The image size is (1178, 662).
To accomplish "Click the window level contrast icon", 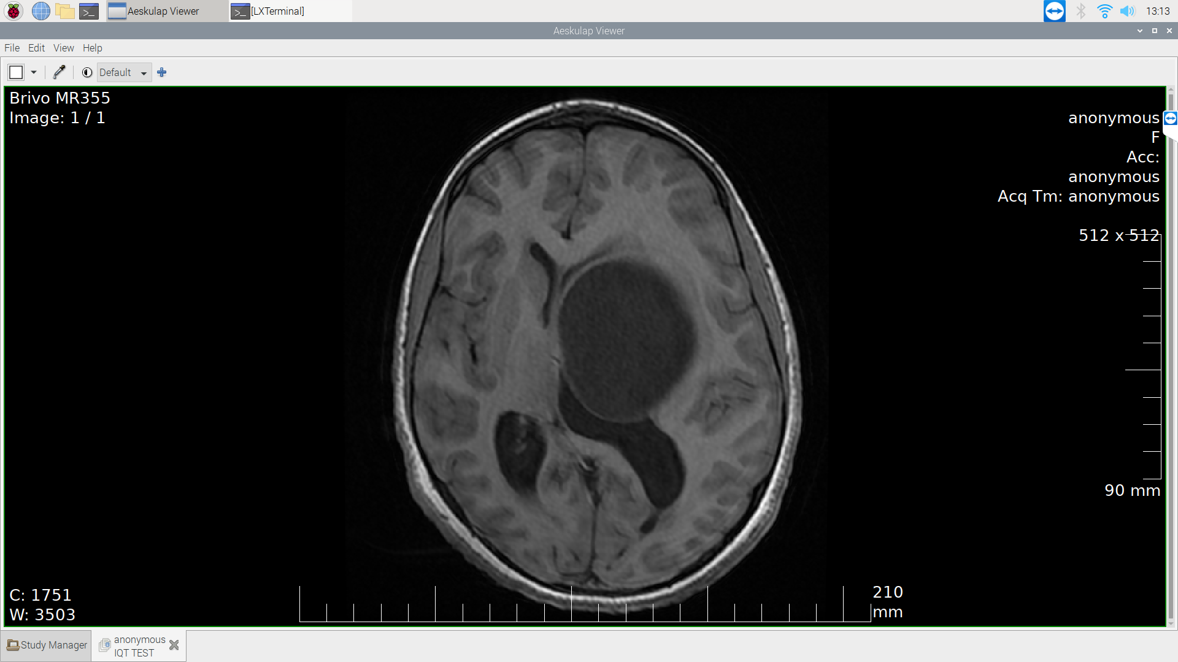I will (x=87, y=72).
